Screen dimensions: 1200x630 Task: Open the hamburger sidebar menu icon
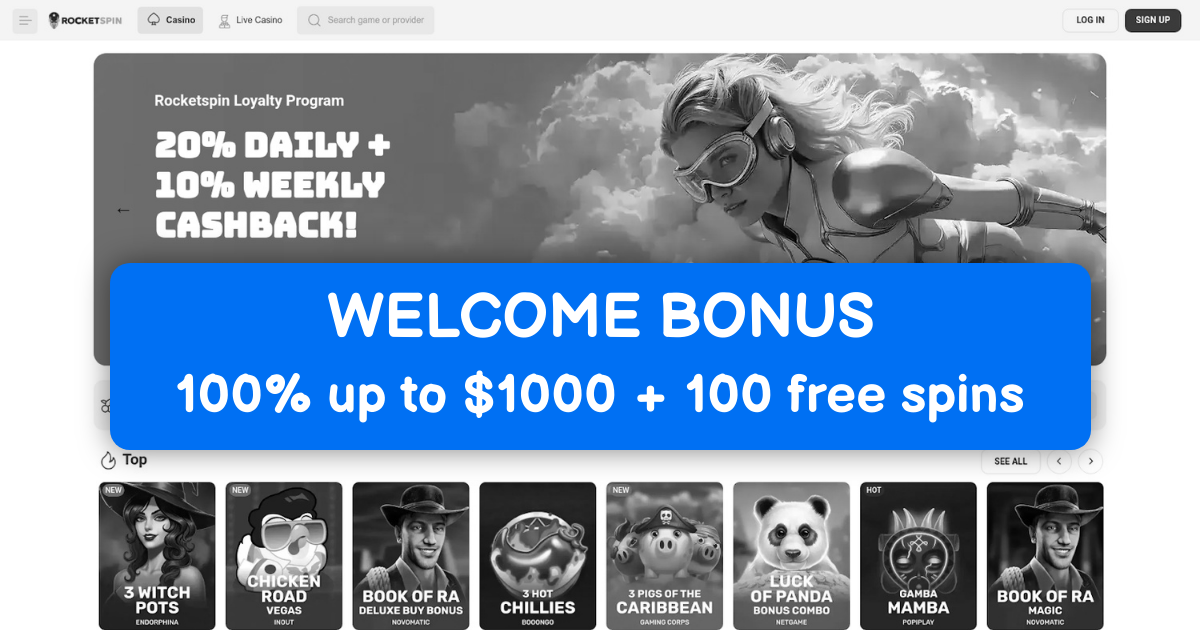point(25,20)
